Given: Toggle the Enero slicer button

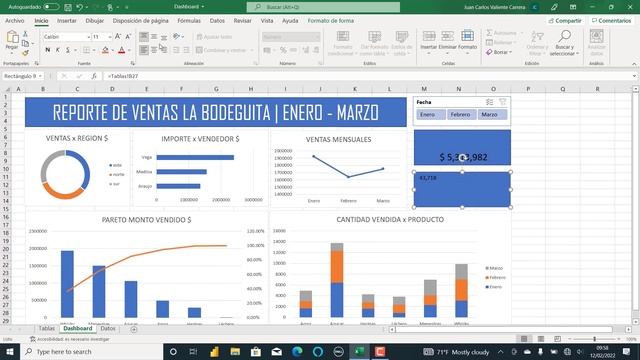Looking at the screenshot, I should click(x=431, y=115).
